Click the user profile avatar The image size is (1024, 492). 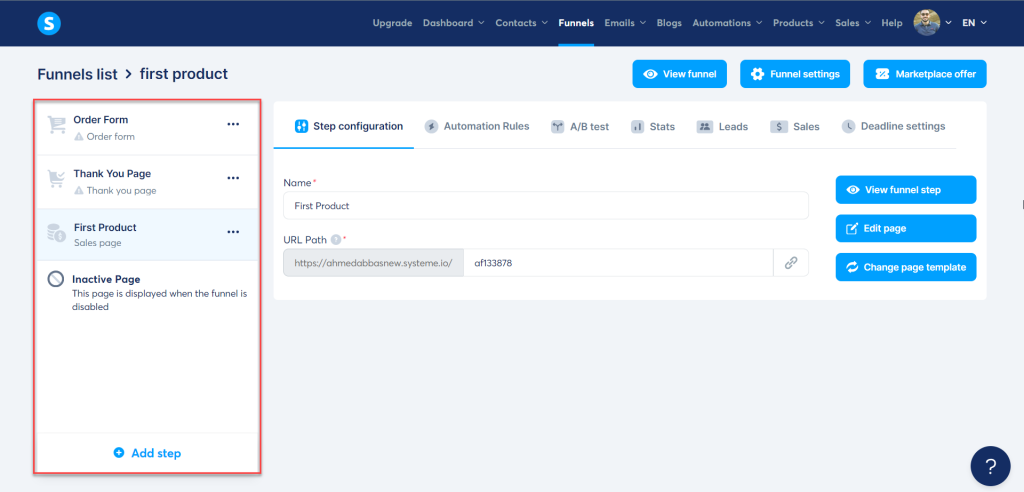pos(927,22)
